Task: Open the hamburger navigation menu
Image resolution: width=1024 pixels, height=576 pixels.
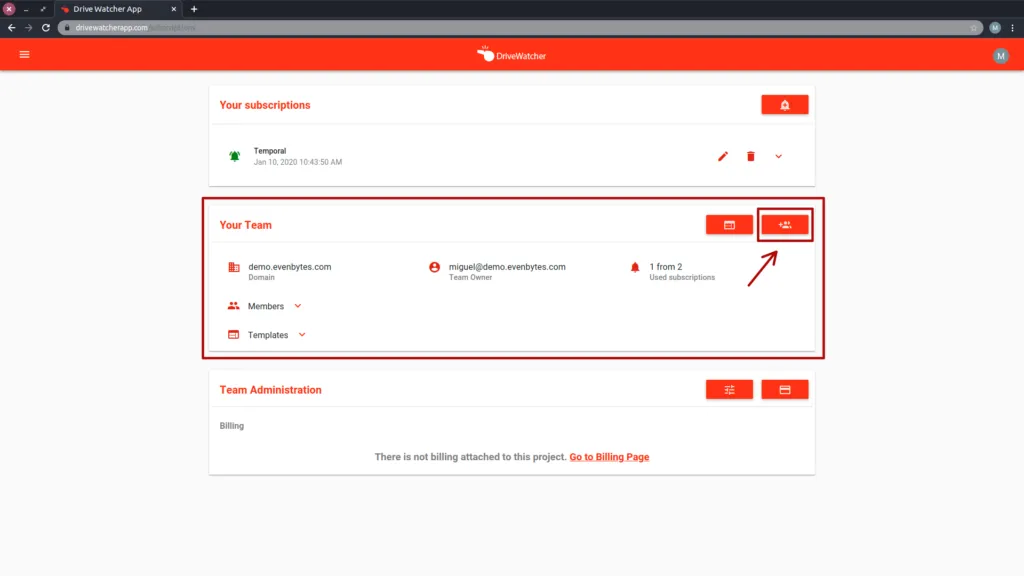Action: coord(24,55)
